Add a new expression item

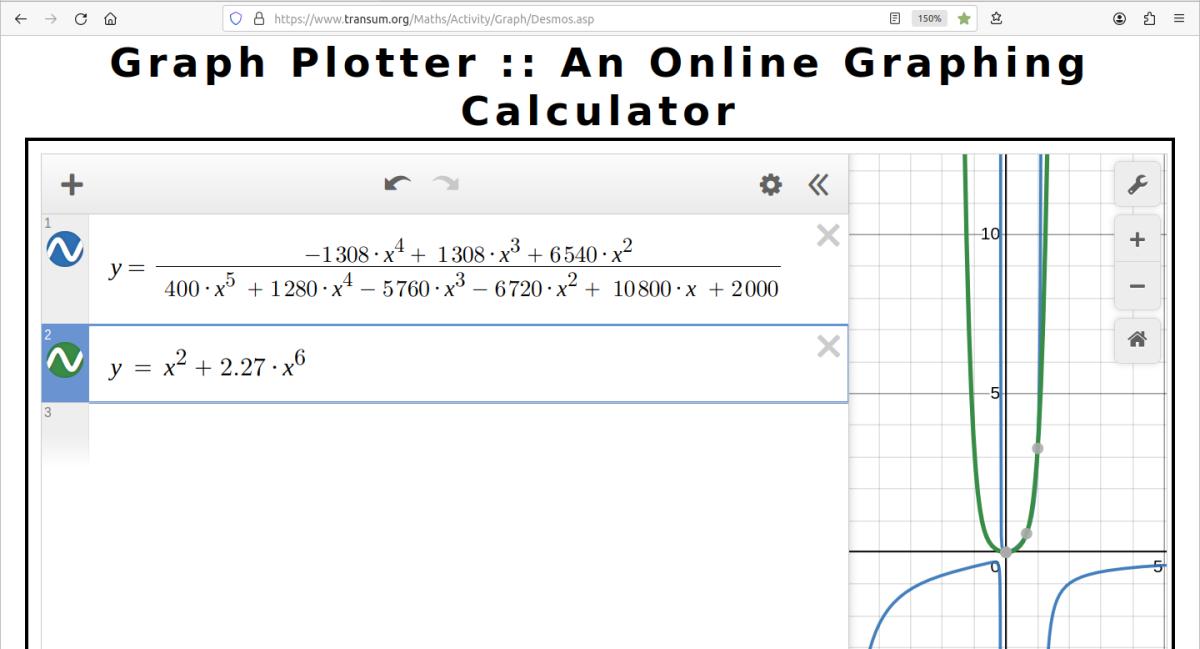point(72,184)
